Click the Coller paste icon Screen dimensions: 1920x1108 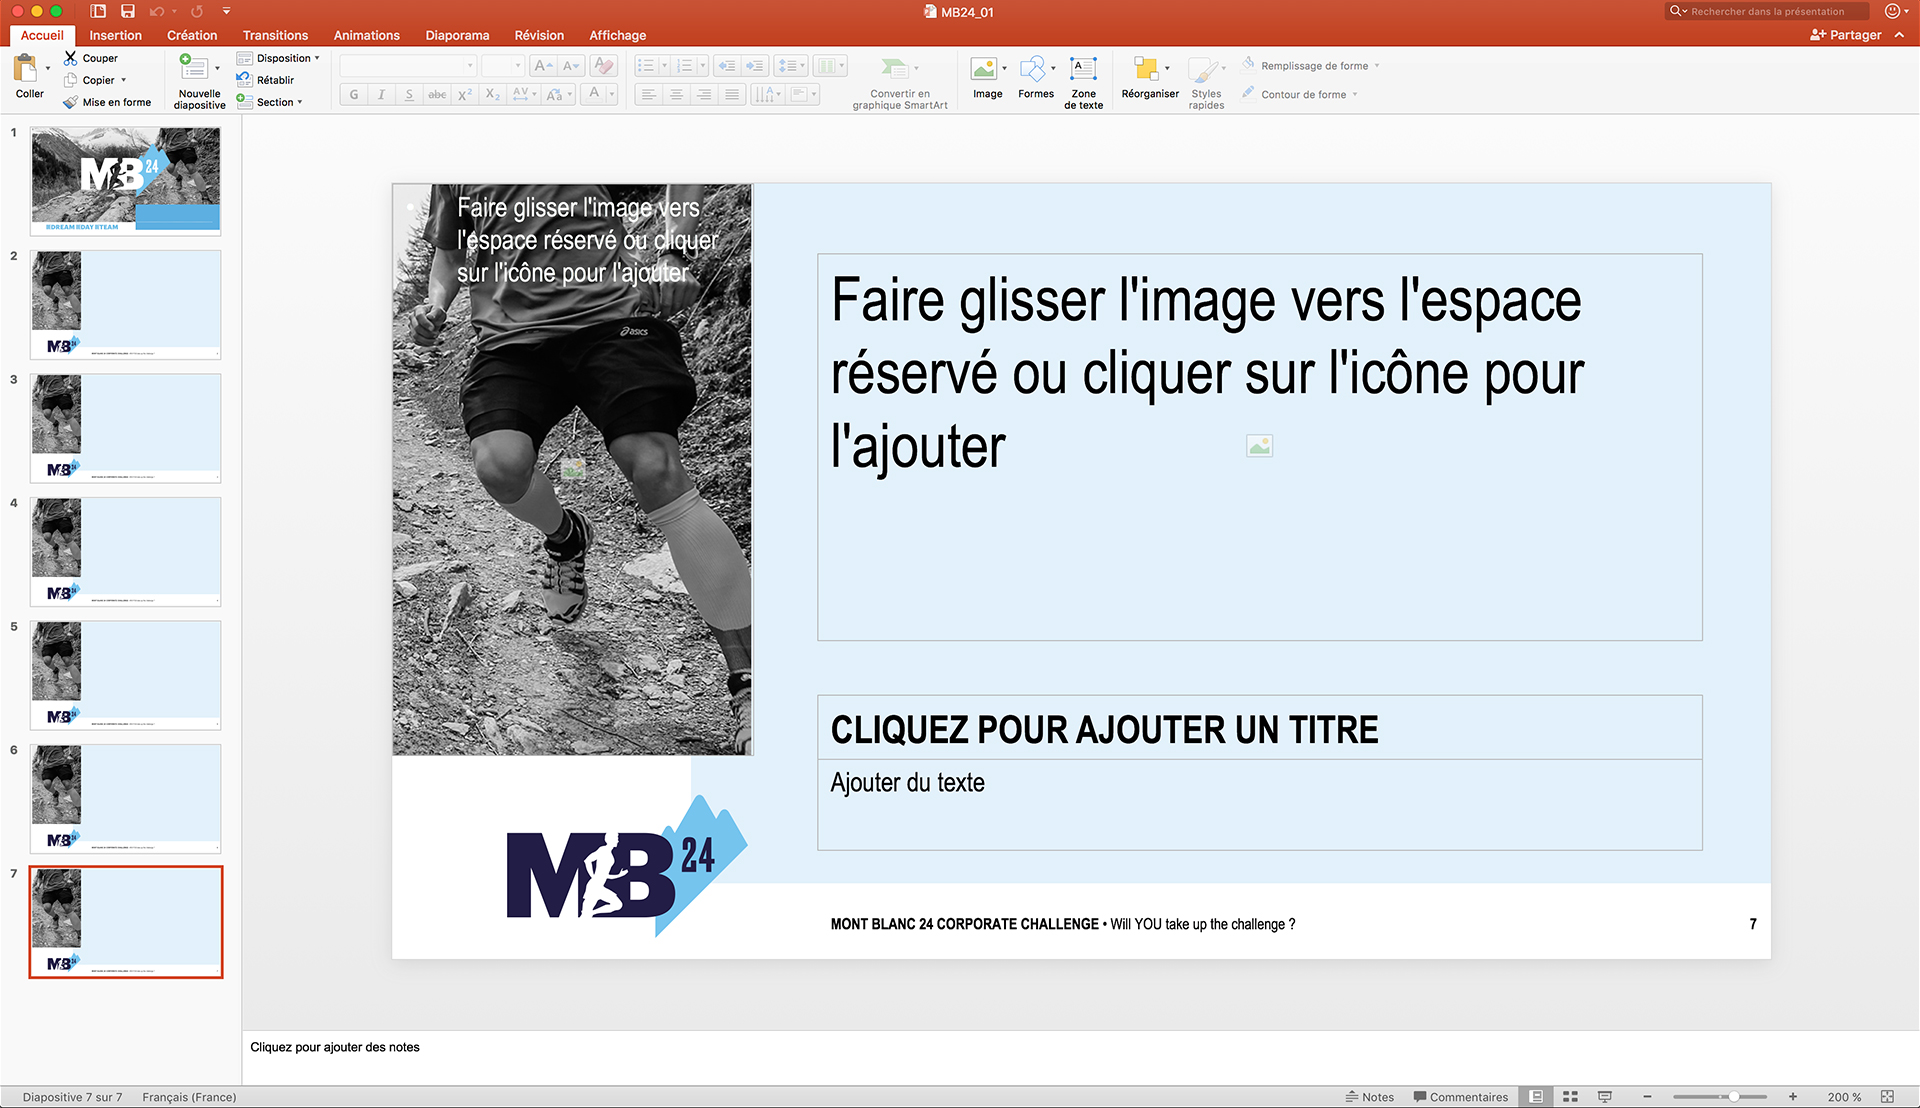pos(25,68)
